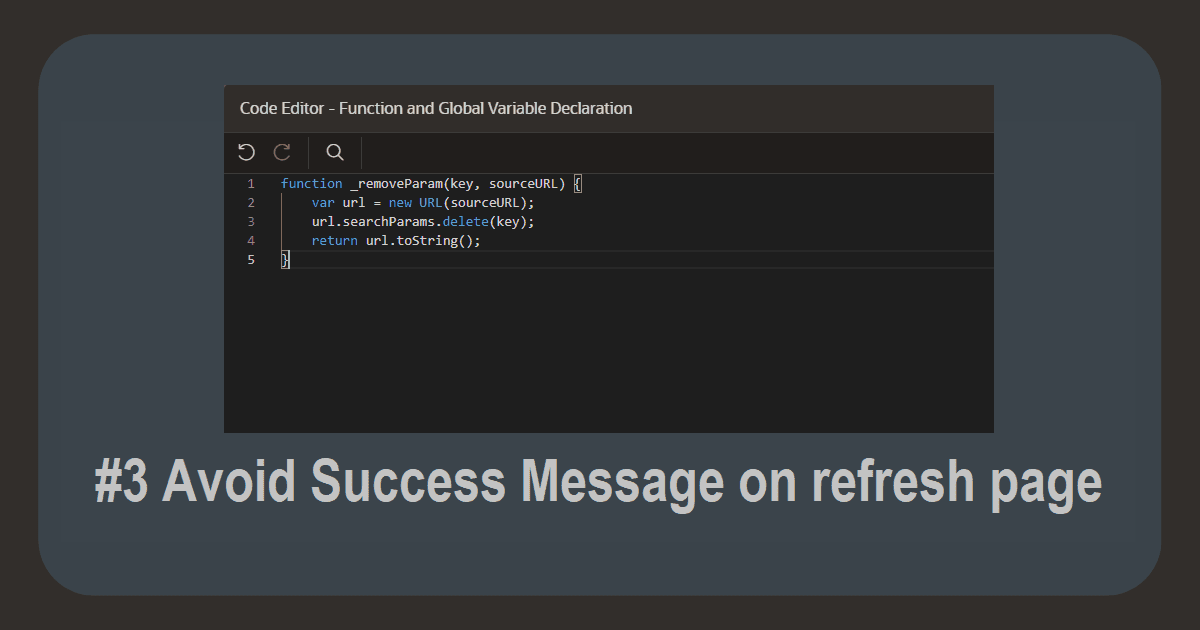The width and height of the screenshot is (1200, 630).
Task: Open the Find magnifier icon
Action: pyautogui.click(x=335, y=152)
